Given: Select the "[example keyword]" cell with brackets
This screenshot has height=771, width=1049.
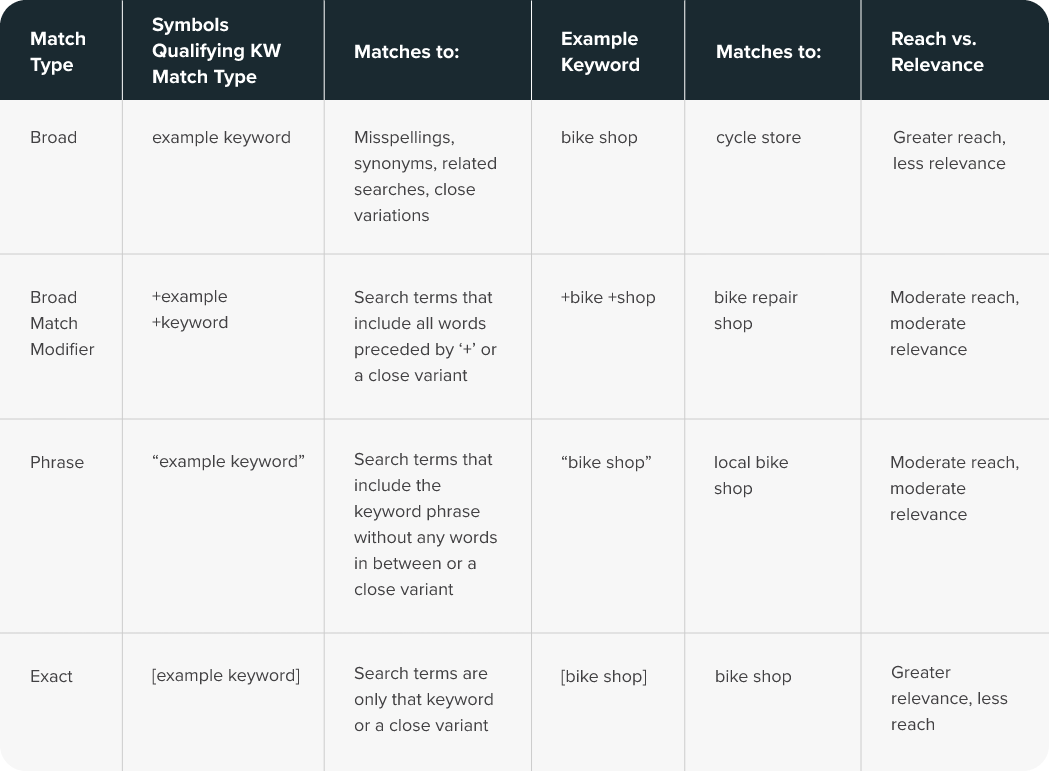Looking at the screenshot, I should 225,676.
